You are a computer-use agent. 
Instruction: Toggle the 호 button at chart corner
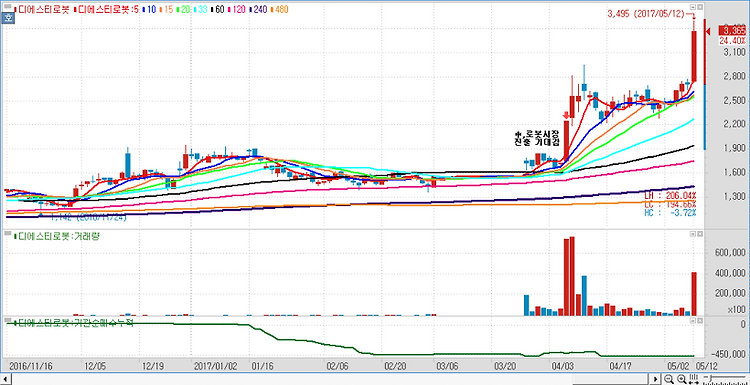click(7, 19)
